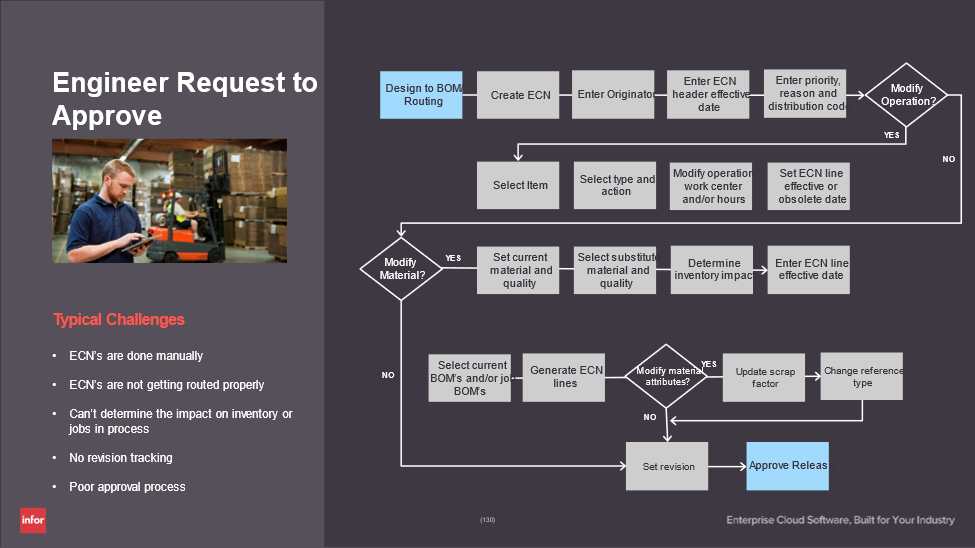Select the Generate ECN lines box
The image size is (975, 548).
point(564,377)
